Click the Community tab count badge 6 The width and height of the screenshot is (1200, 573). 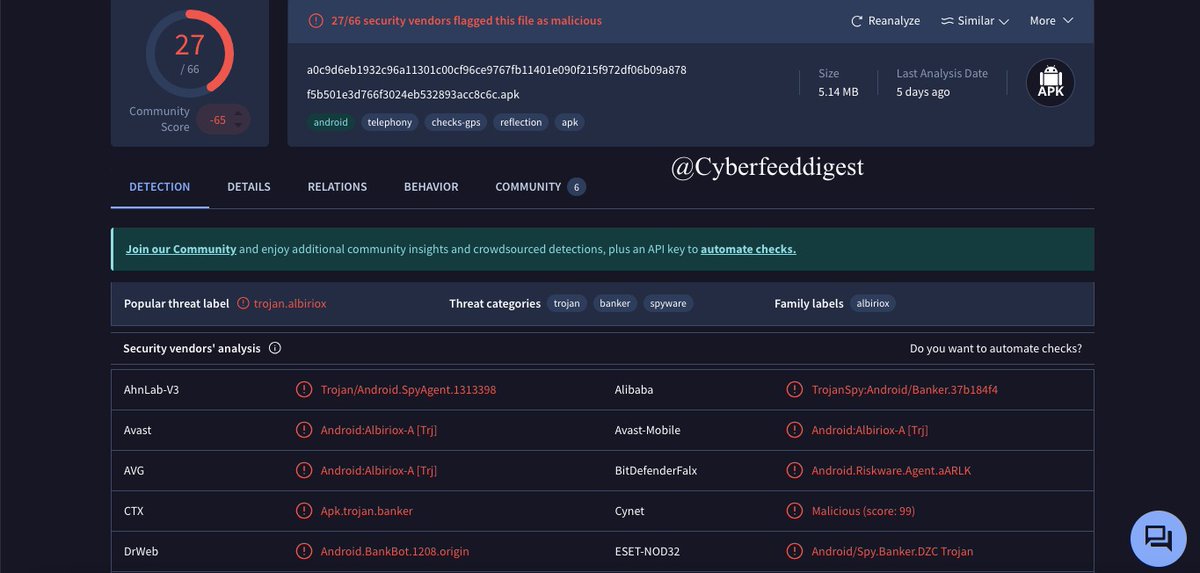pos(576,187)
